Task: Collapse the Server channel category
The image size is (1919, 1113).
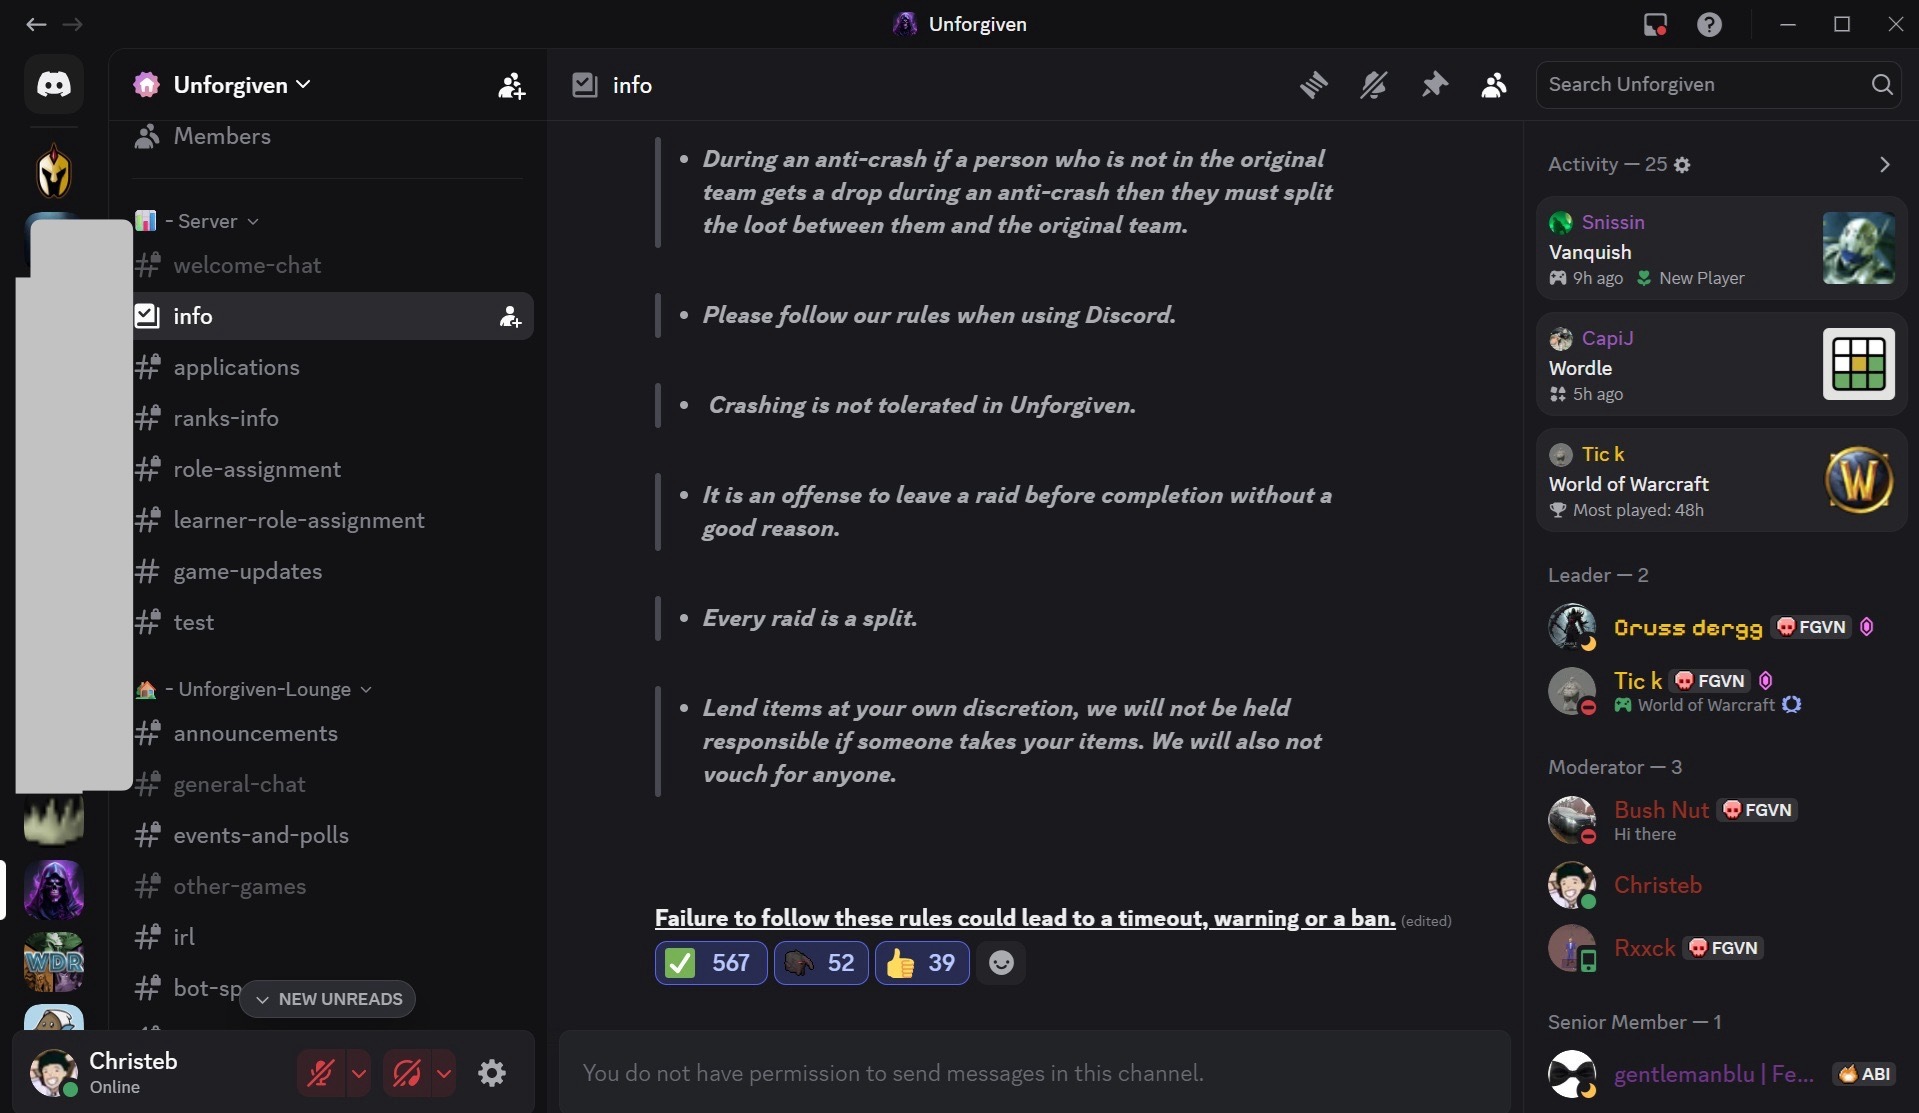Action: (x=208, y=221)
